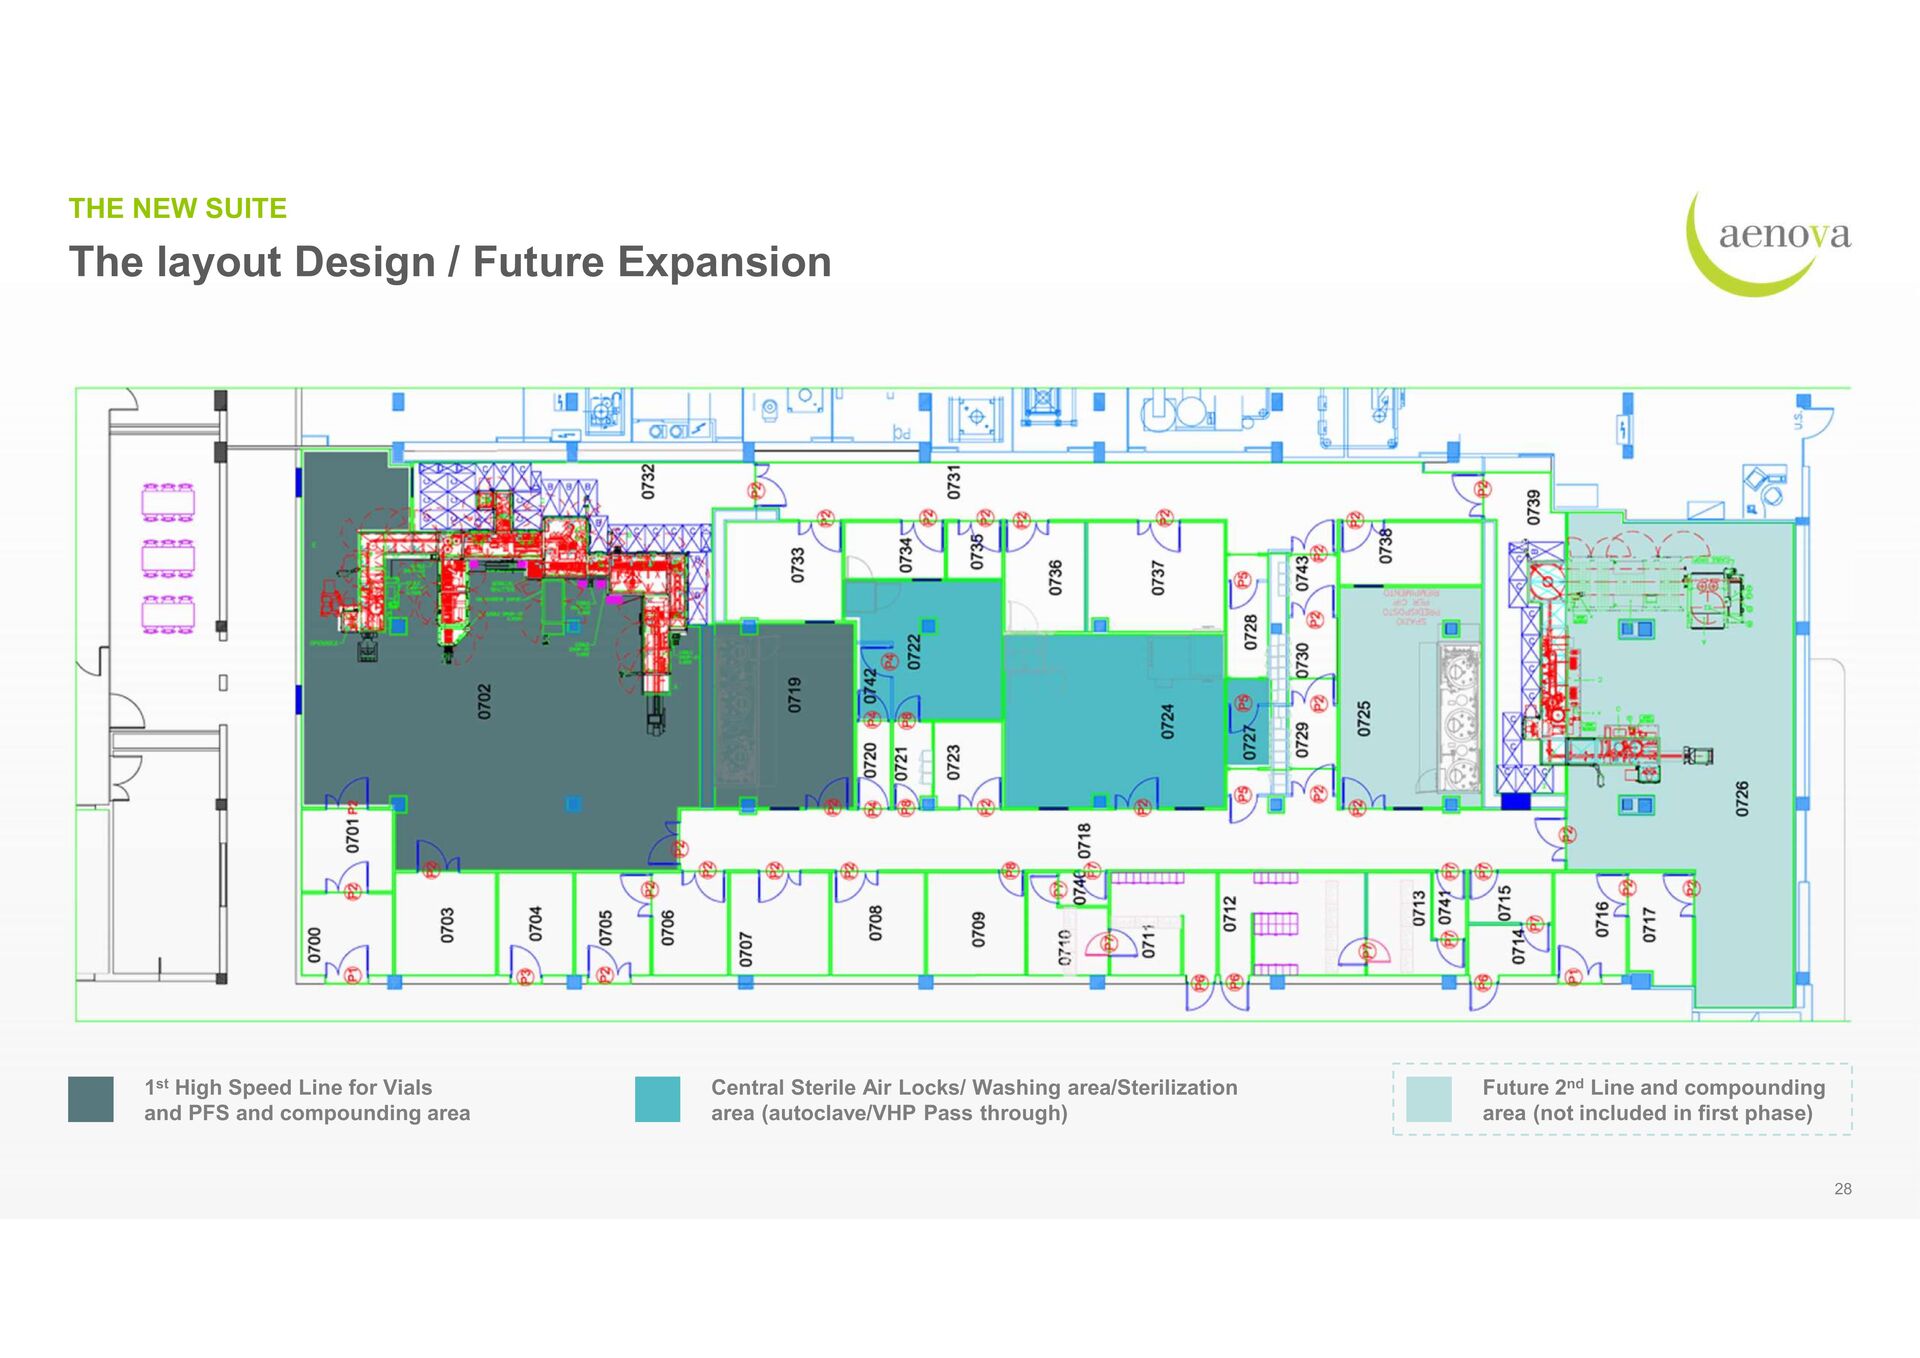
Task: Click room label 0701
Action: click(352, 835)
